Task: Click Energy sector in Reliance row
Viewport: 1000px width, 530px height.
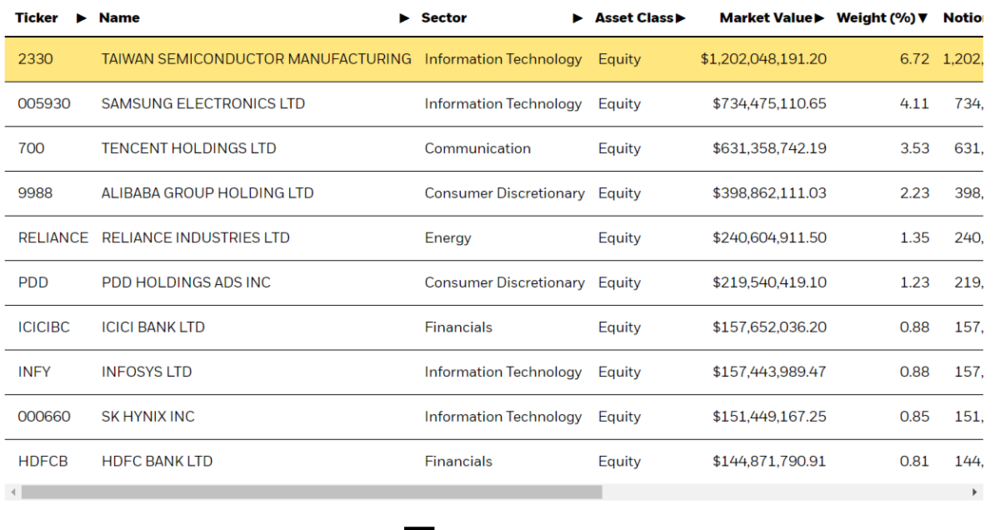Action: pos(448,238)
